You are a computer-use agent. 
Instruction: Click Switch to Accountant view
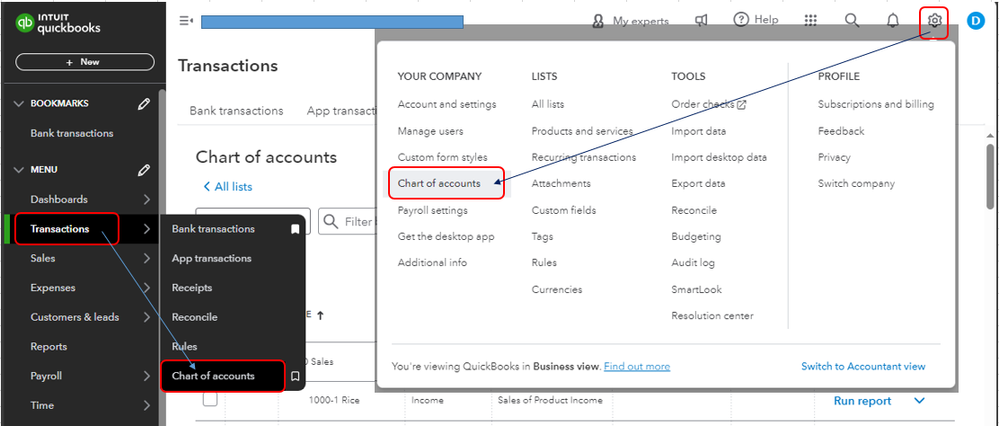click(863, 367)
